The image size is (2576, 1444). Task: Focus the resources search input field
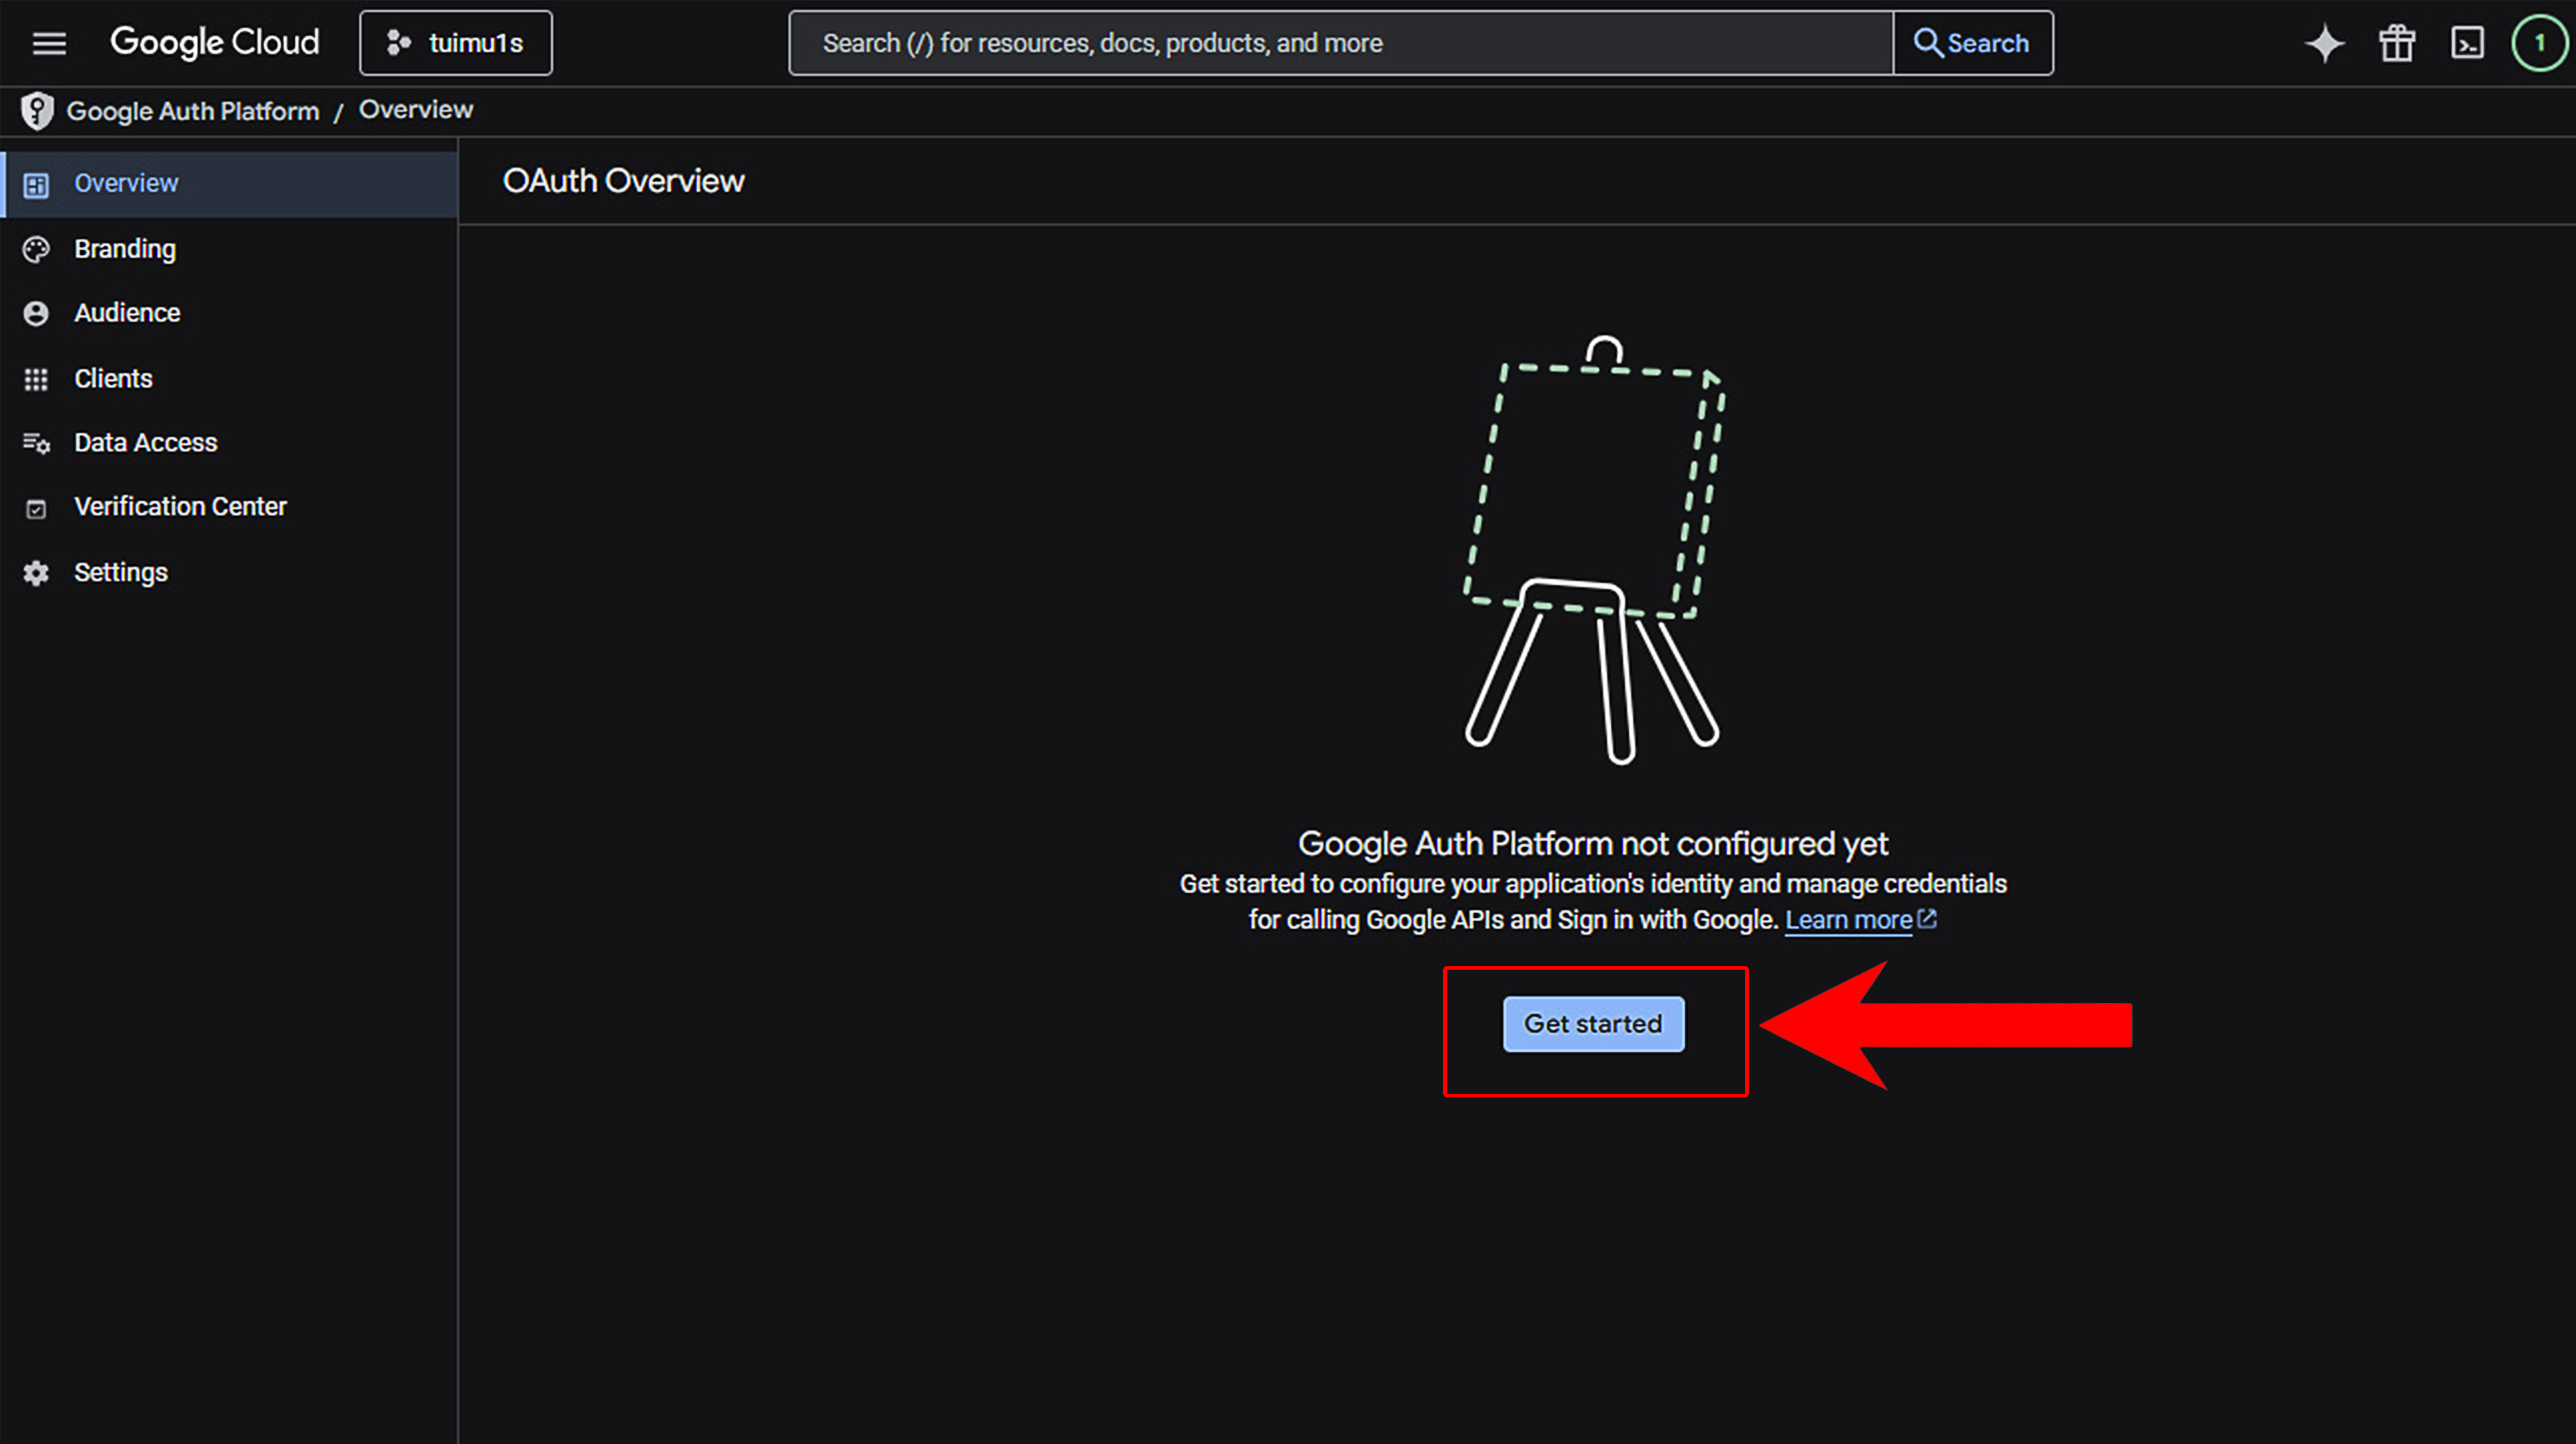1340,43
